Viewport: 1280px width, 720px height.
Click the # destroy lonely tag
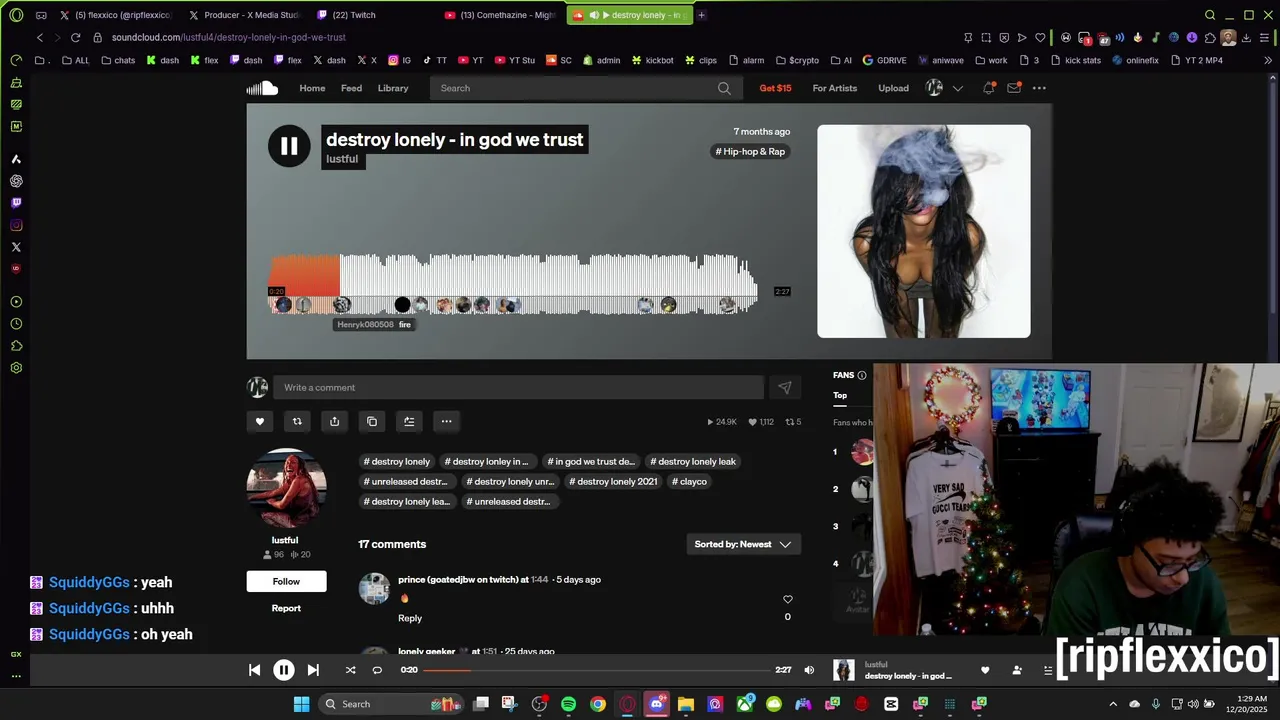(397, 462)
